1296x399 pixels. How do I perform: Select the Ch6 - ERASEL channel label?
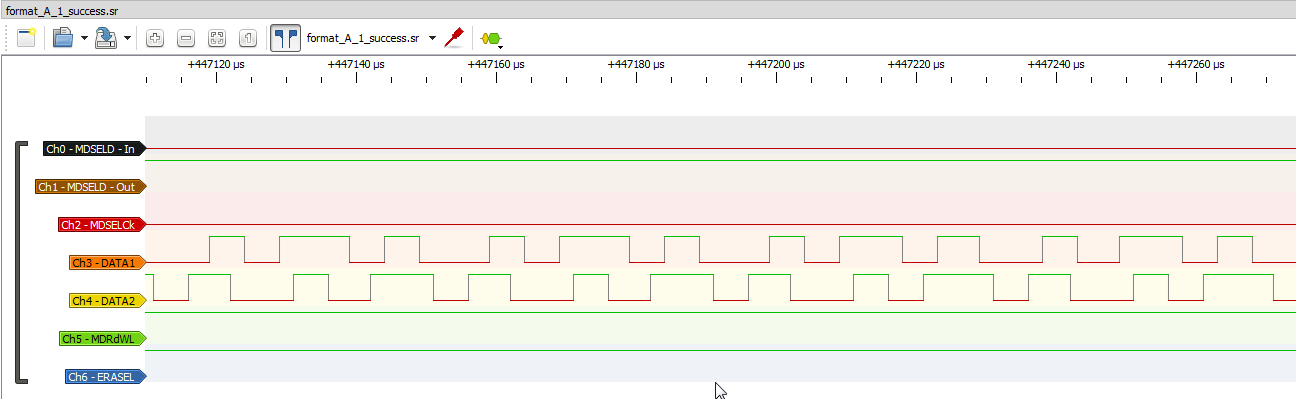pyautogui.click(x=105, y=377)
